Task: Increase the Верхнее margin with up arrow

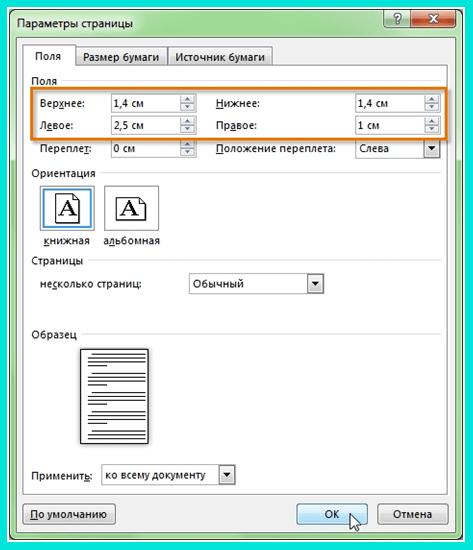Action: 187,99
